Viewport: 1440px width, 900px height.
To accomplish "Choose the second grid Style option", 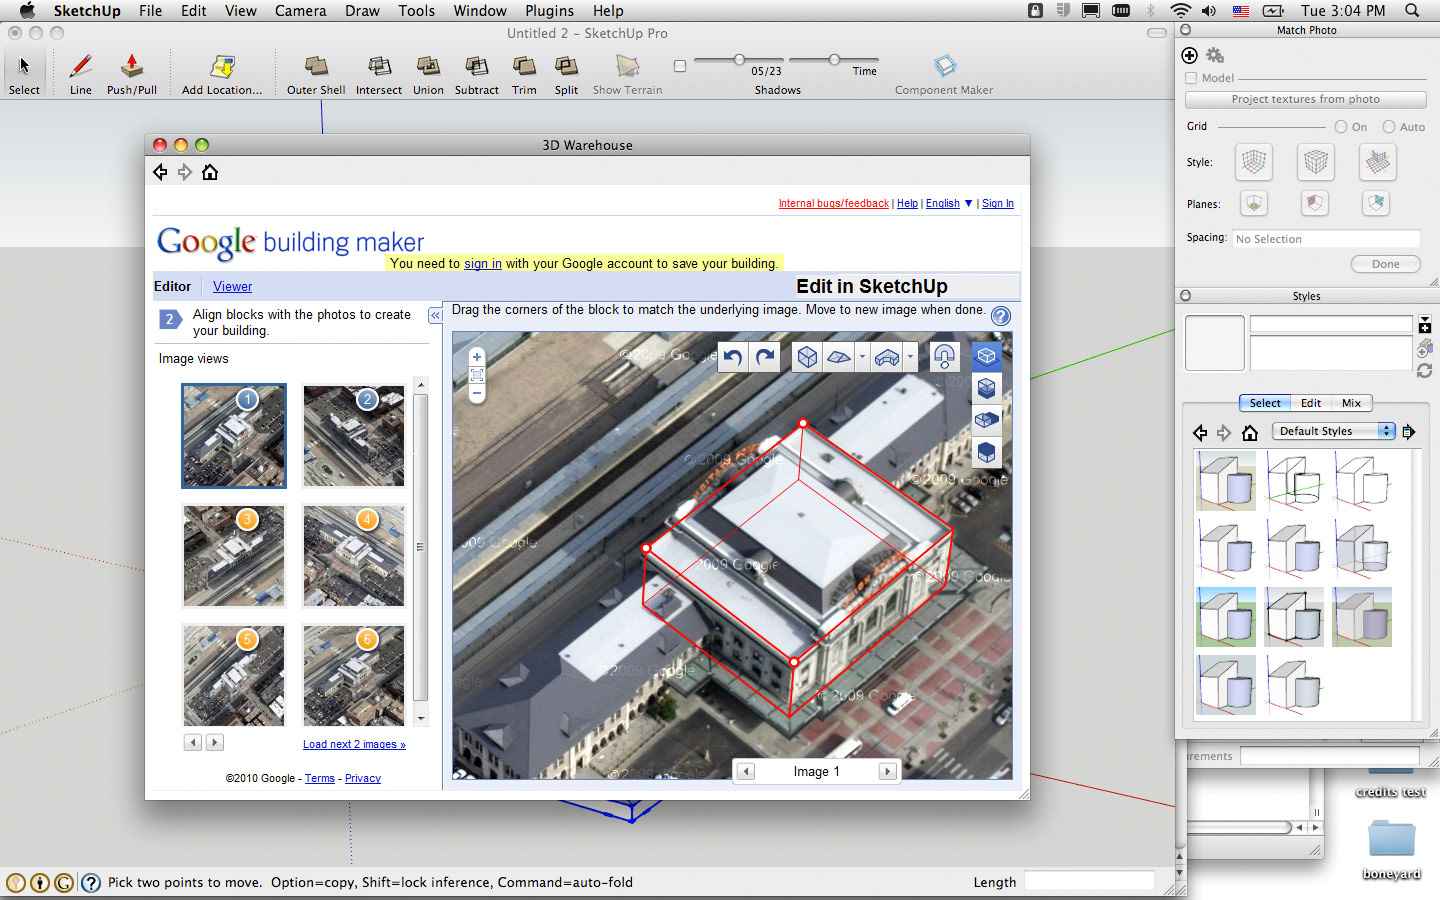I will click(x=1316, y=162).
